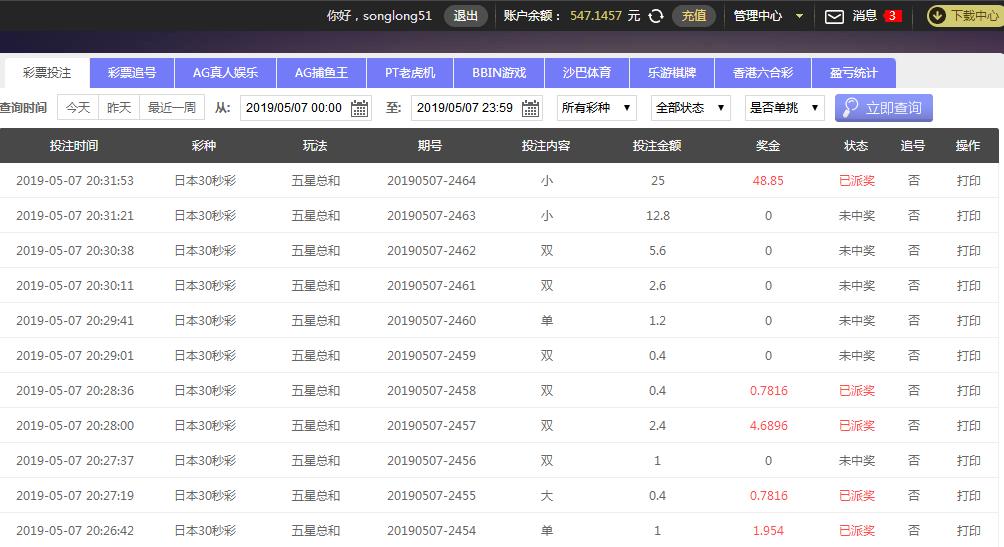Viewport: 1004px width, 547px height.
Task: Click the 已派奖 status for period 20190507-2455
Action: [x=857, y=496]
